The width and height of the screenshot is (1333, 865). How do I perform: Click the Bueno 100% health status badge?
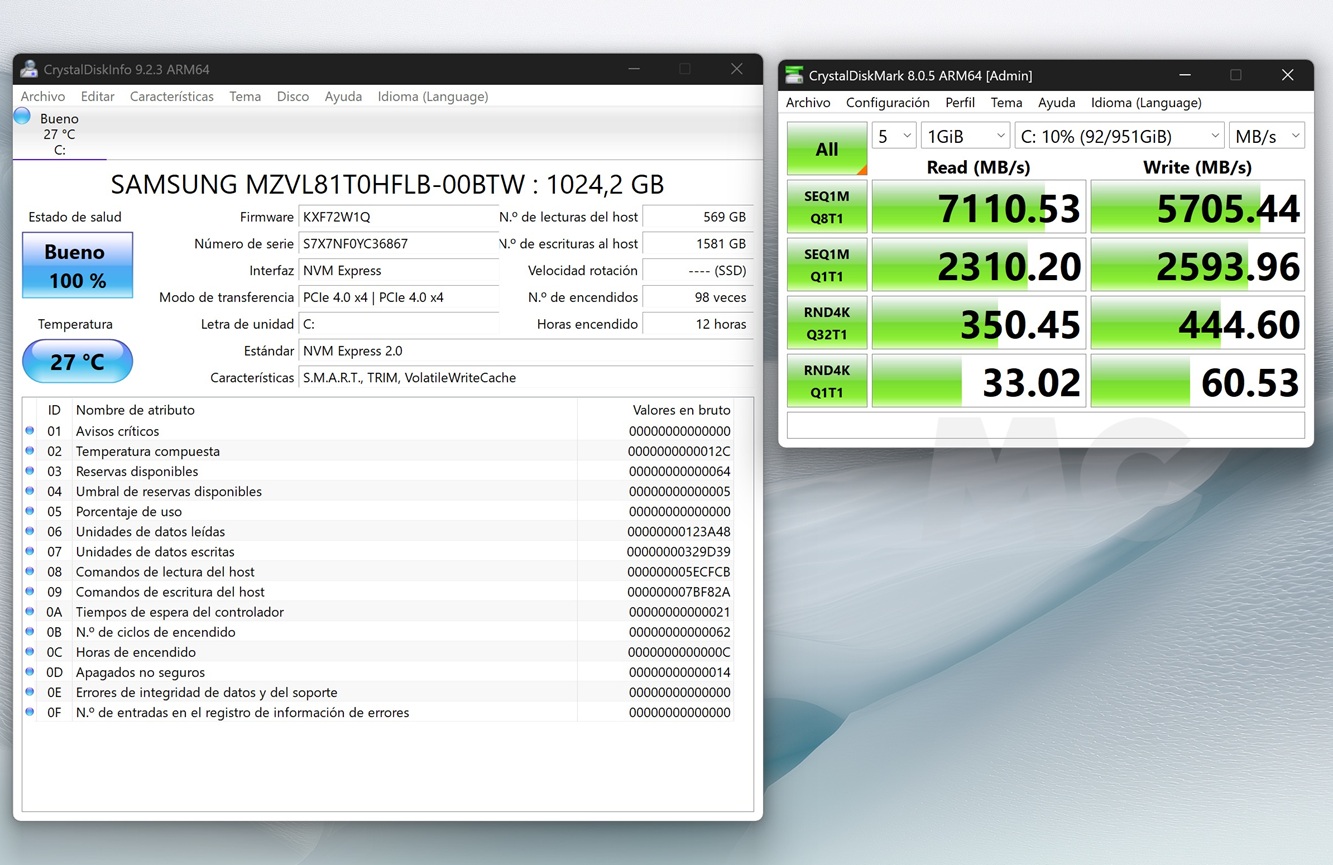click(x=77, y=265)
